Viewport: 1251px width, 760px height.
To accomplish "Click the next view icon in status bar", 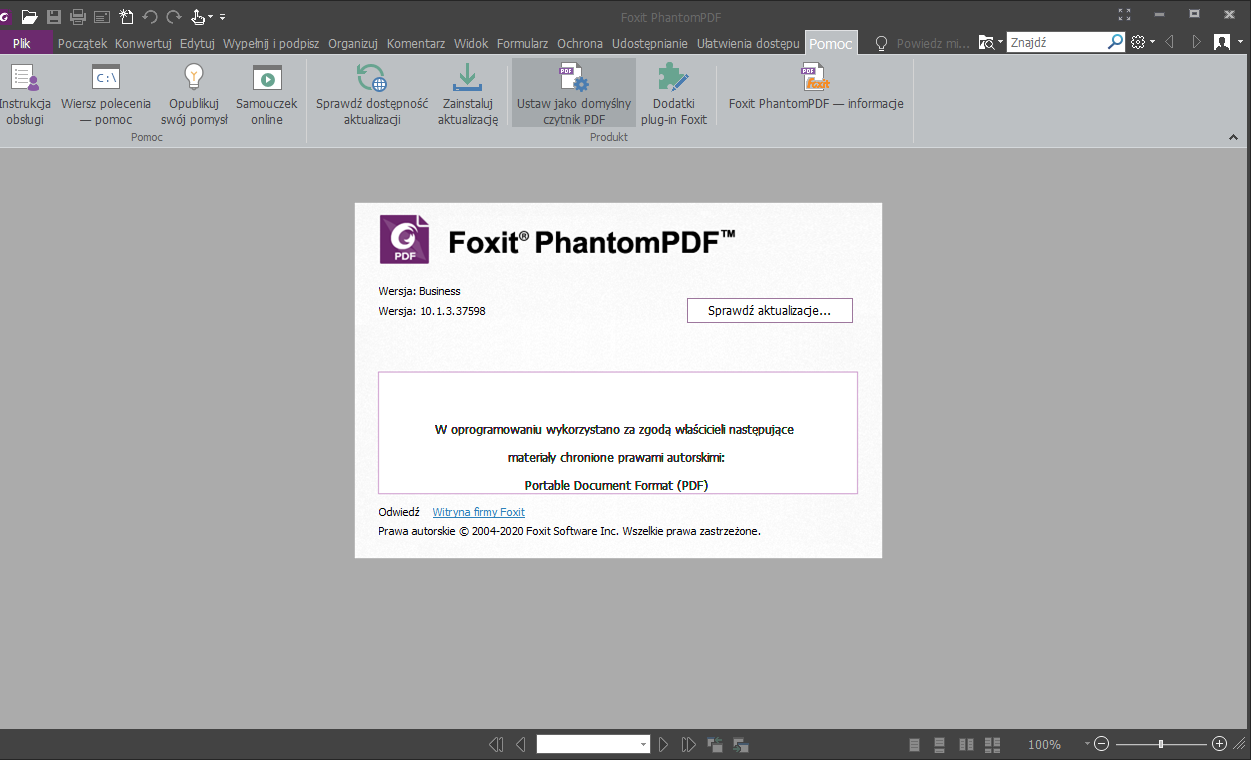I will click(x=741, y=744).
